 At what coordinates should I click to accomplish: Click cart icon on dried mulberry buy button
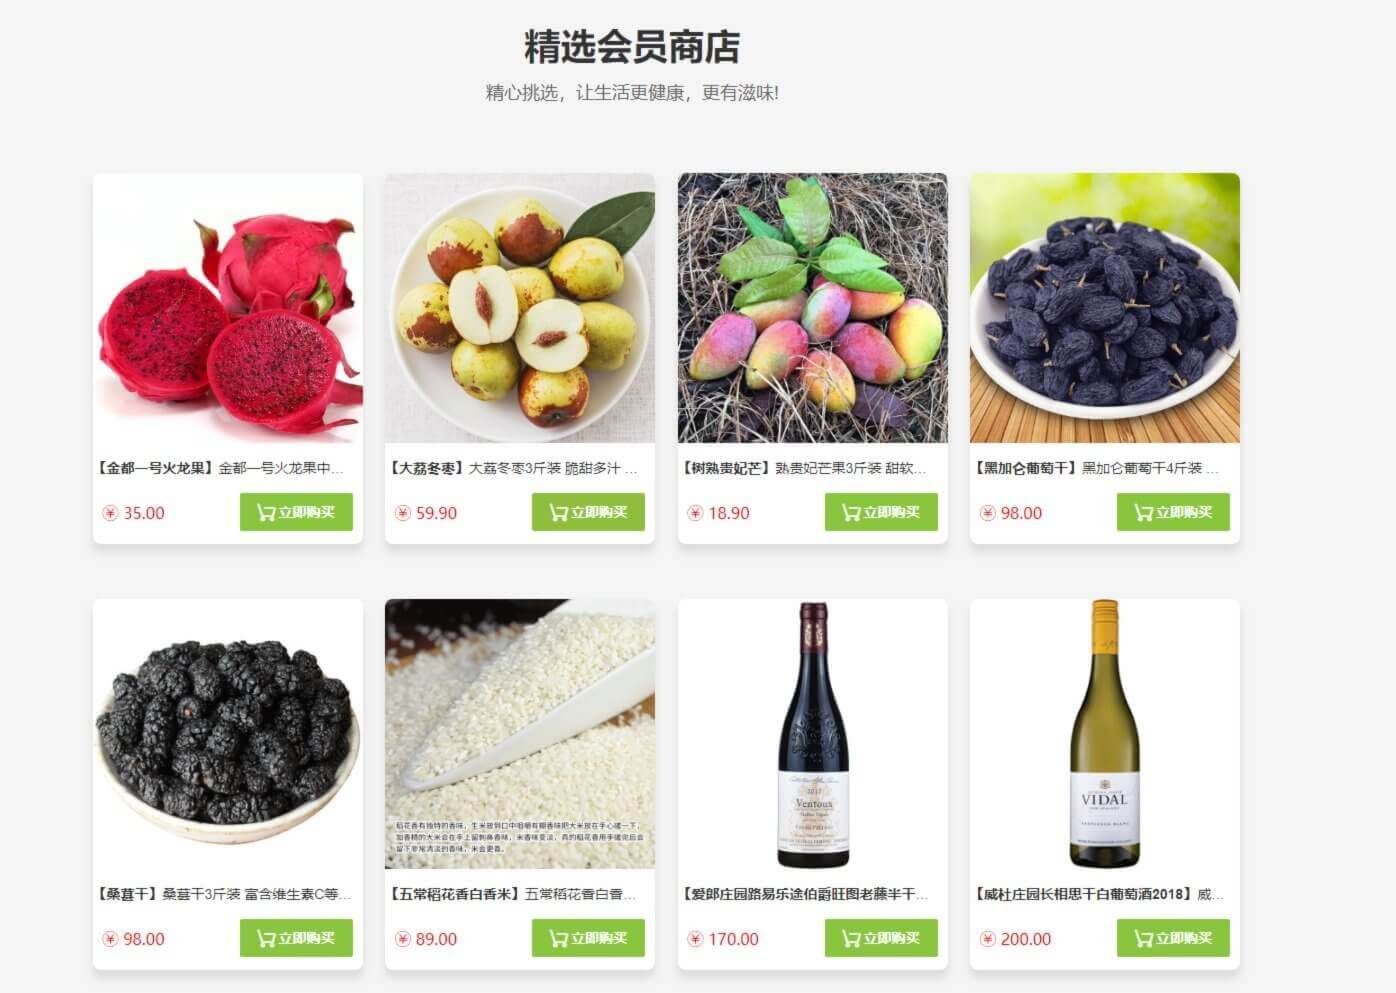point(266,939)
